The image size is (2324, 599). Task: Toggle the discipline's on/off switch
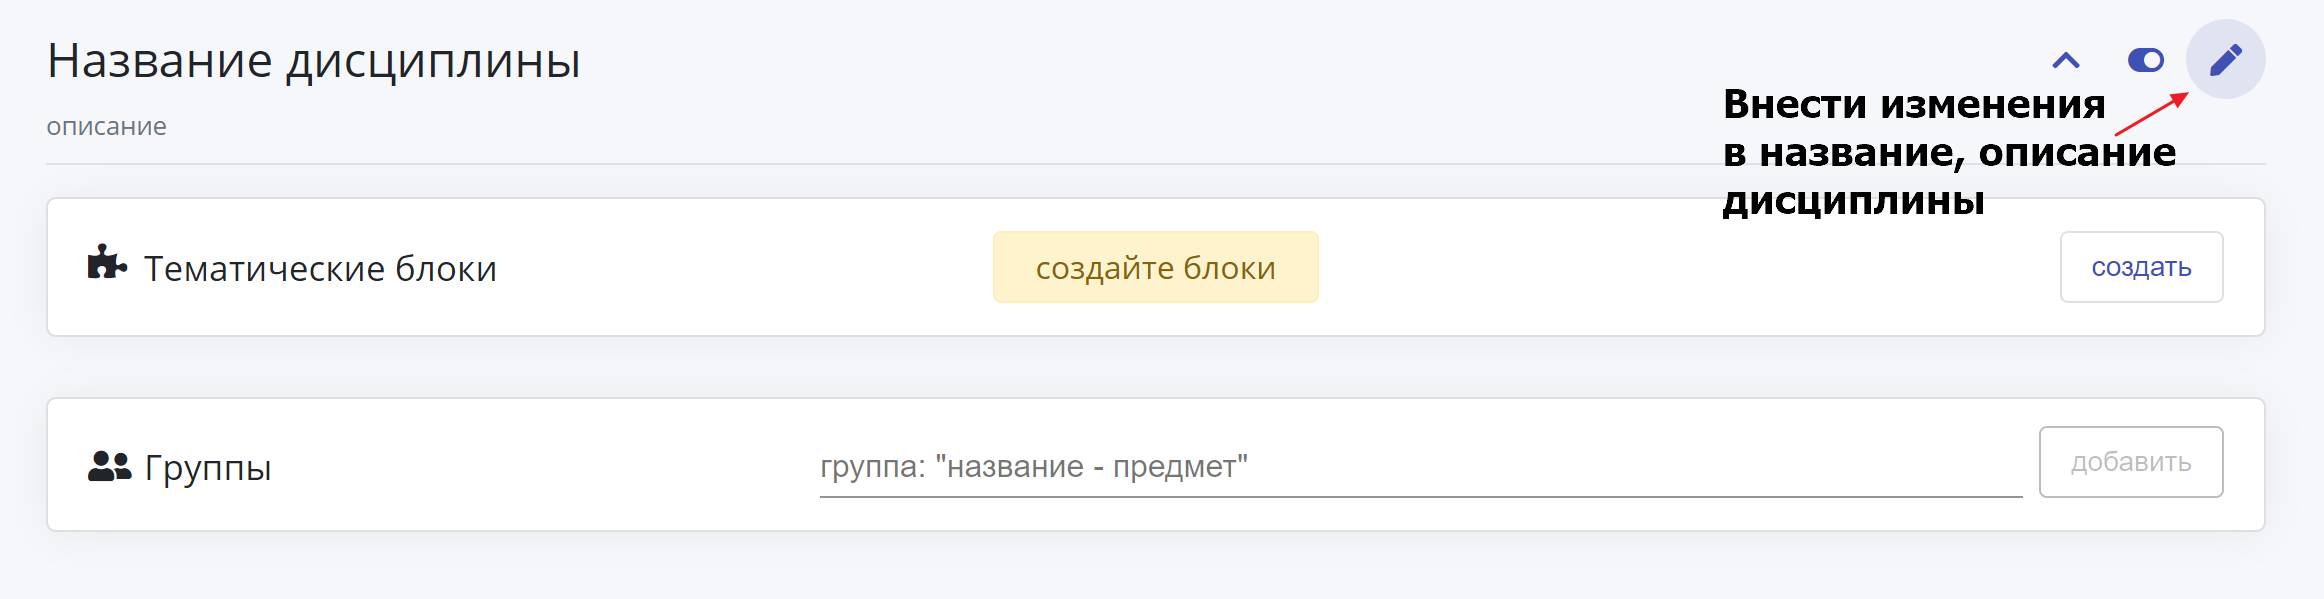[2146, 61]
